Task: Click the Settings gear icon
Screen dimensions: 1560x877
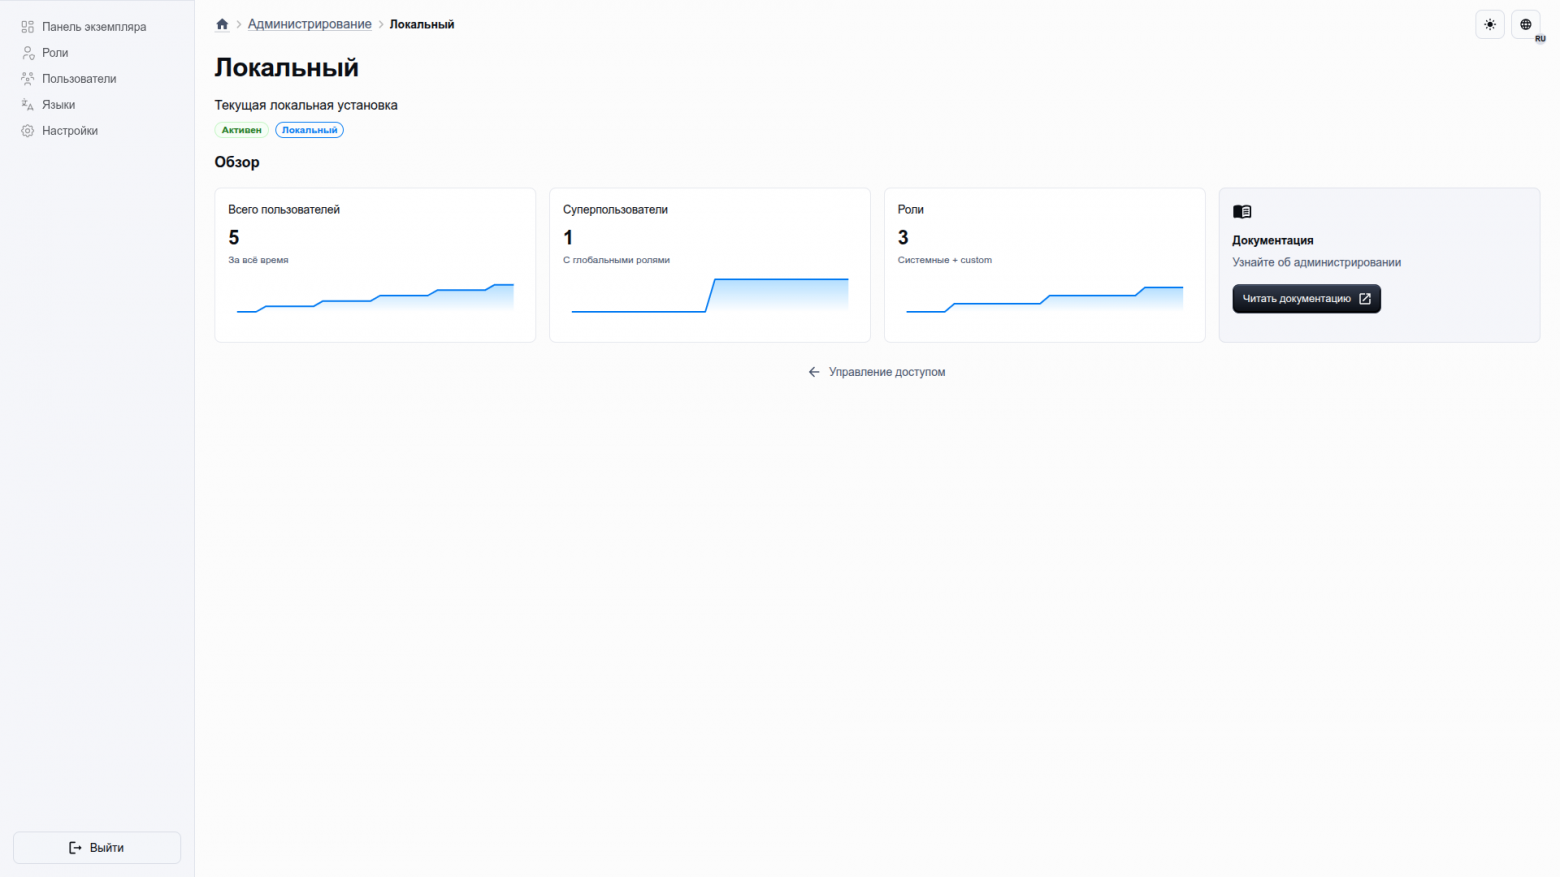Action: click(28, 131)
